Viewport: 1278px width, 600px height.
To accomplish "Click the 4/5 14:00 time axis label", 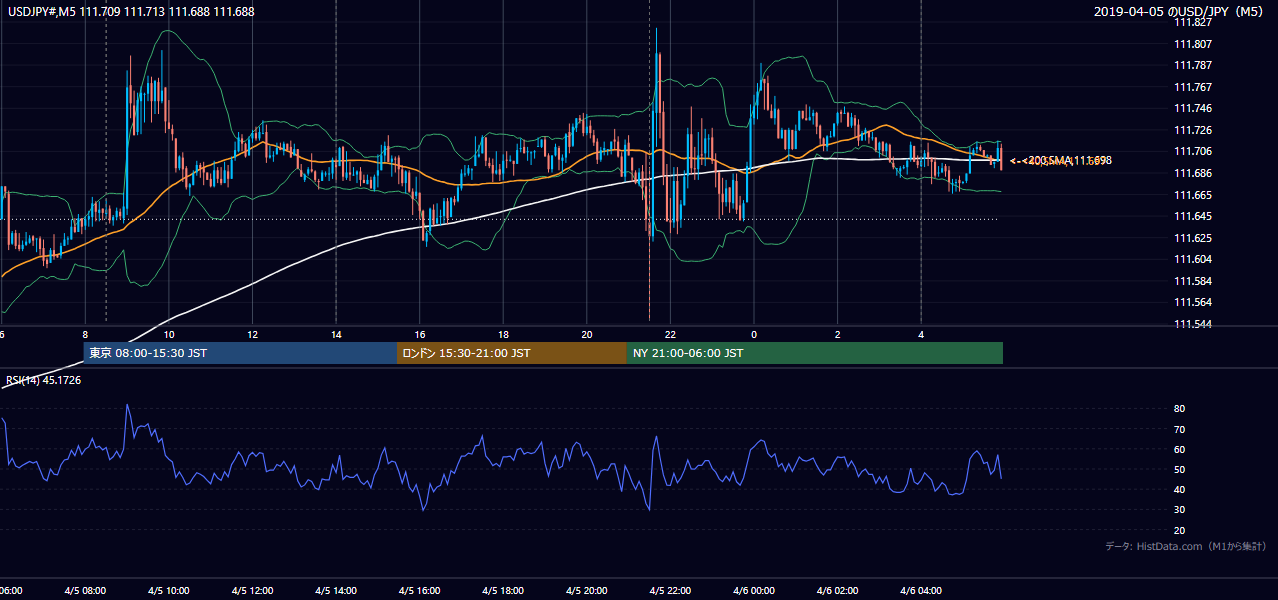I will click(337, 591).
